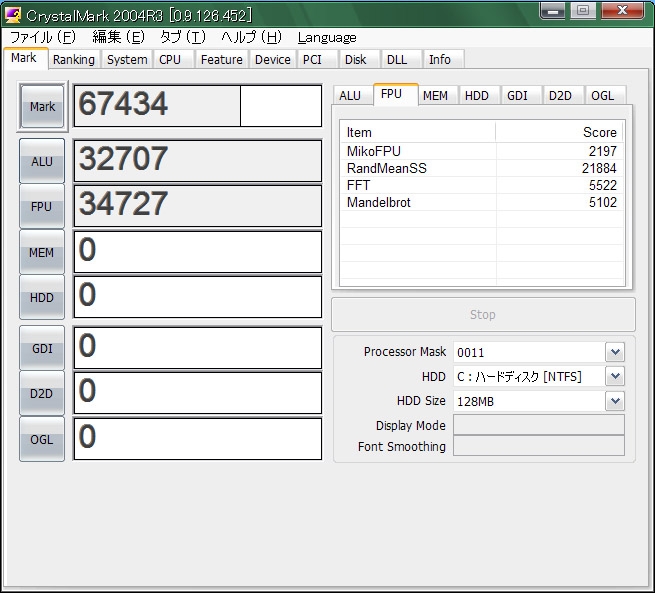Switch to the System tab
This screenshot has height=593, width=655.
click(127, 60)
